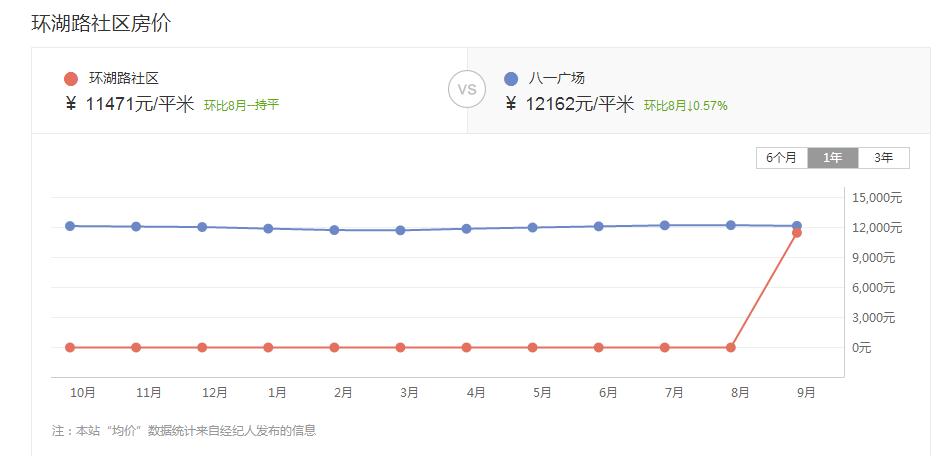This screenshot has width=938, height=456.
Task: Click the blue 6月 data point
Action: point(599,226)
